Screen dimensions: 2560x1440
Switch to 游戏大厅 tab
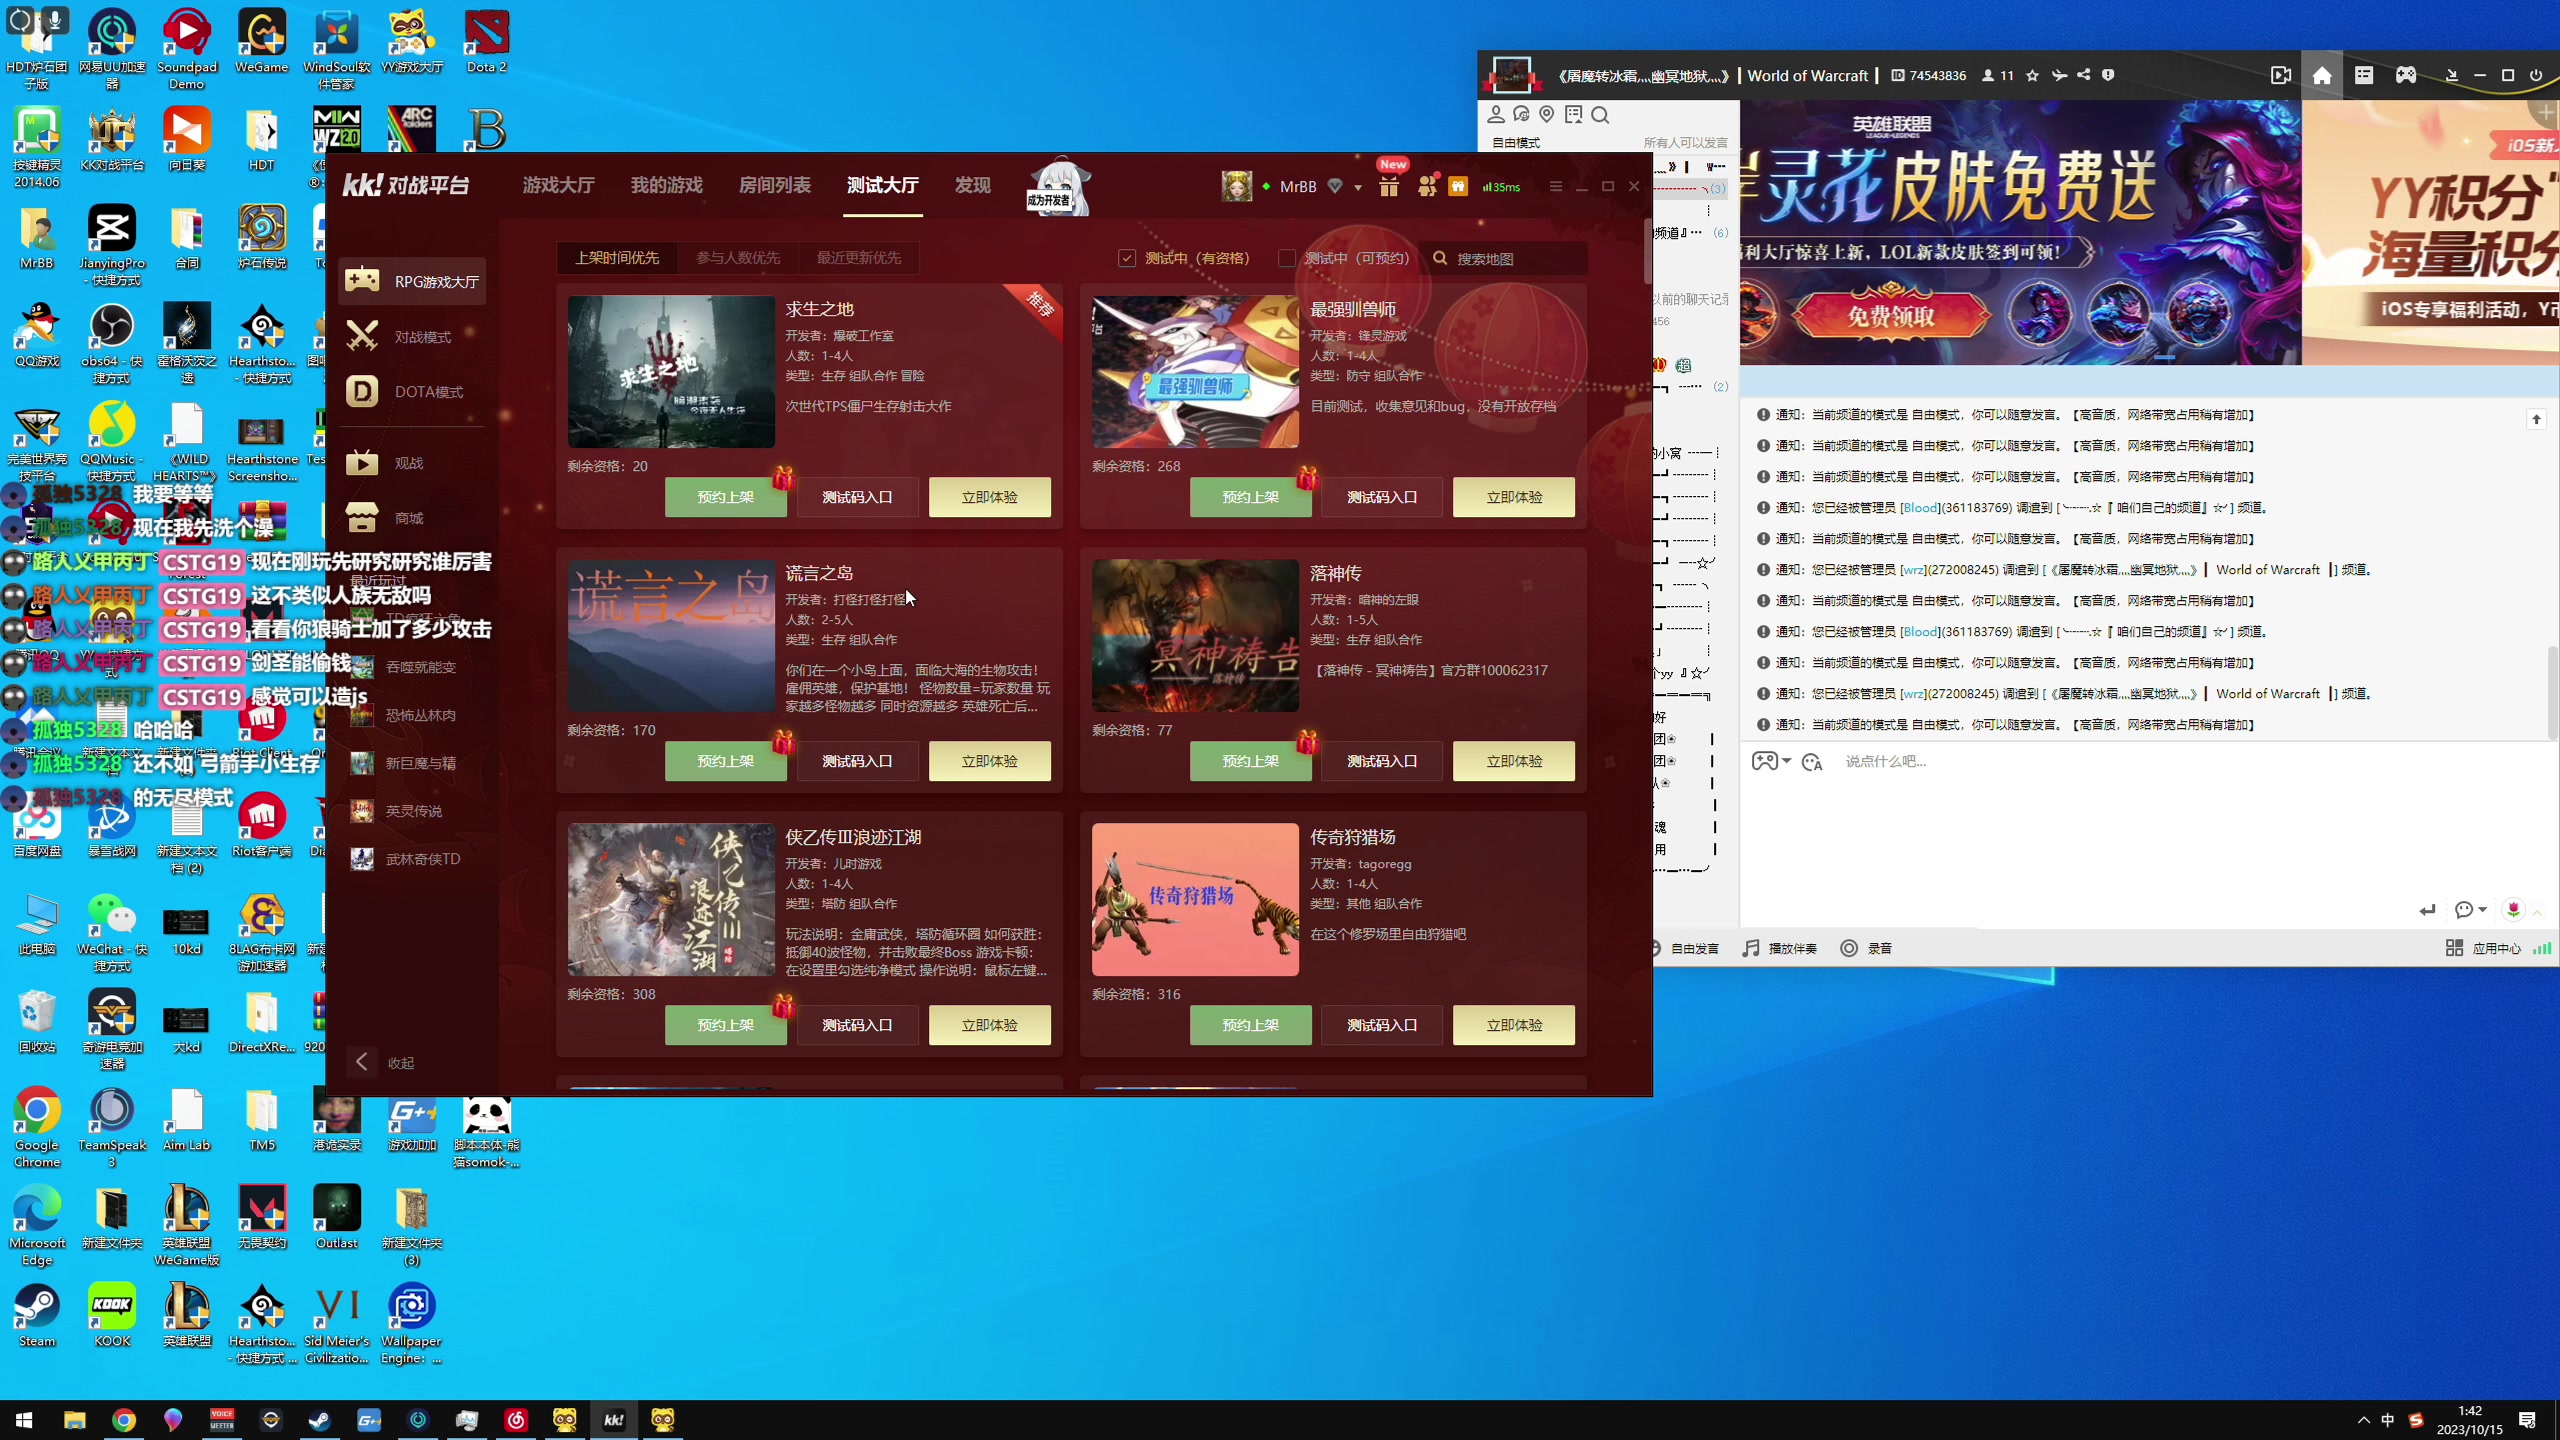point(558,186)
